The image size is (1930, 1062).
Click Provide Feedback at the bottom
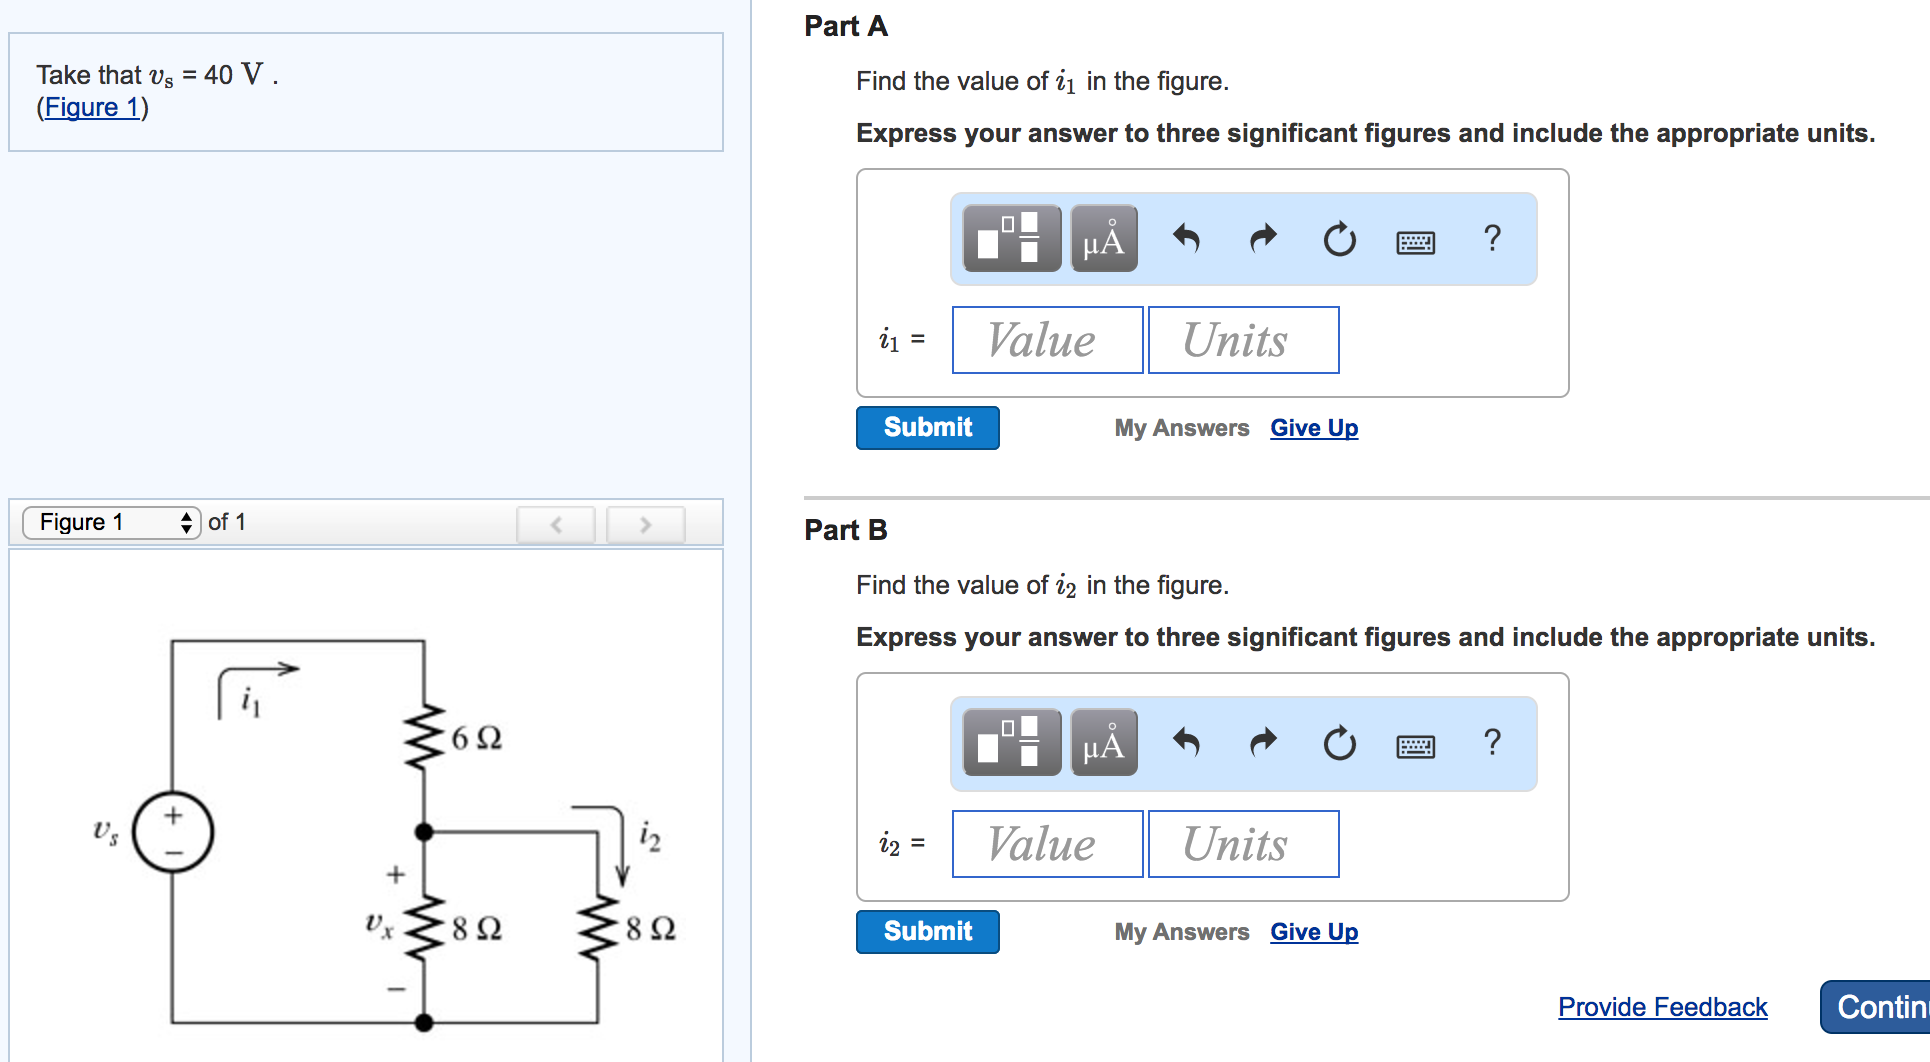1662,1007
